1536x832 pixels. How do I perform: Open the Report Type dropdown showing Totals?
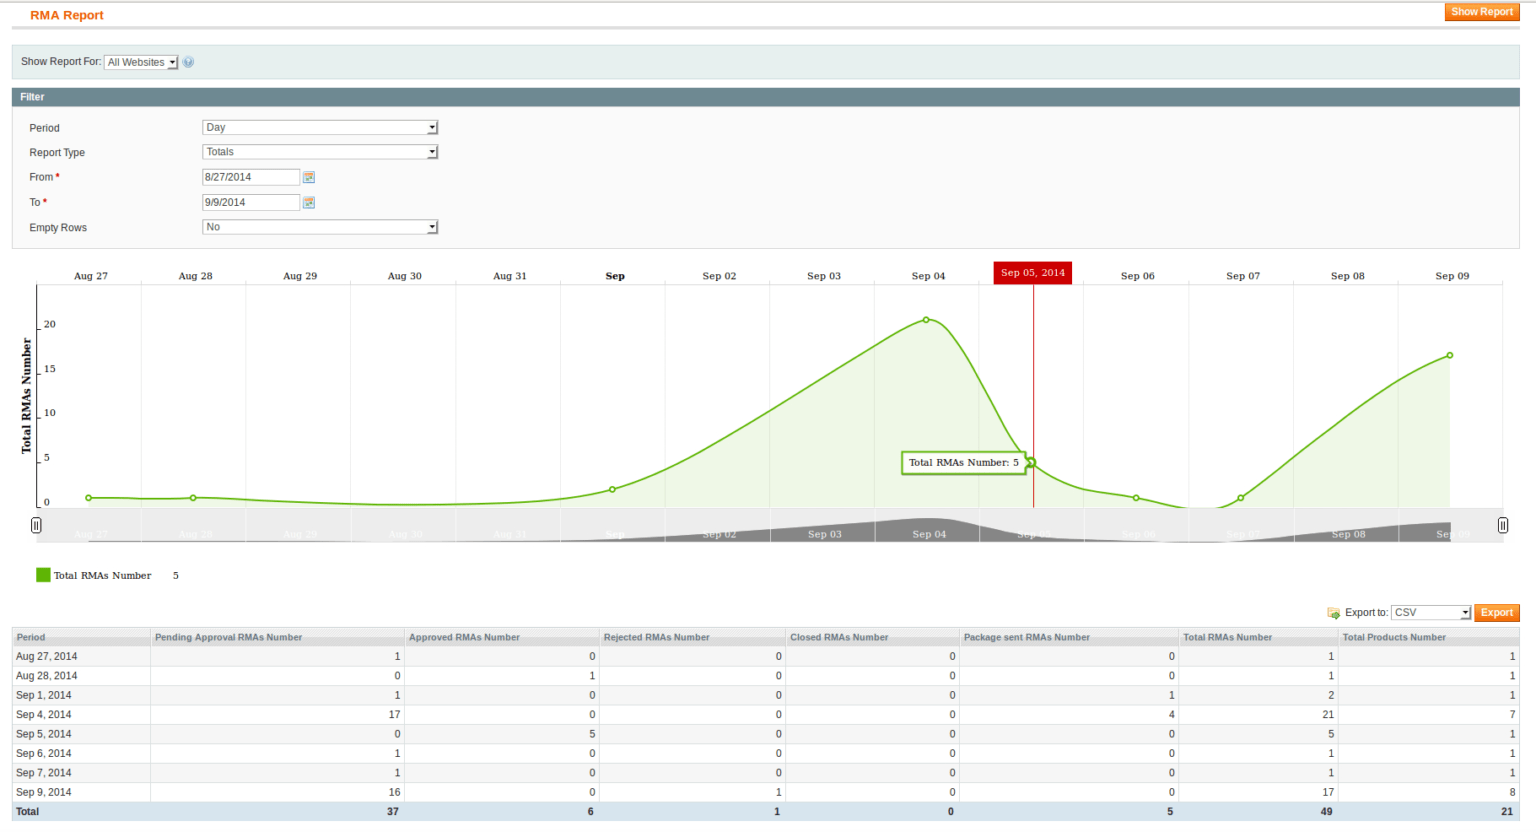coord(320,151)
